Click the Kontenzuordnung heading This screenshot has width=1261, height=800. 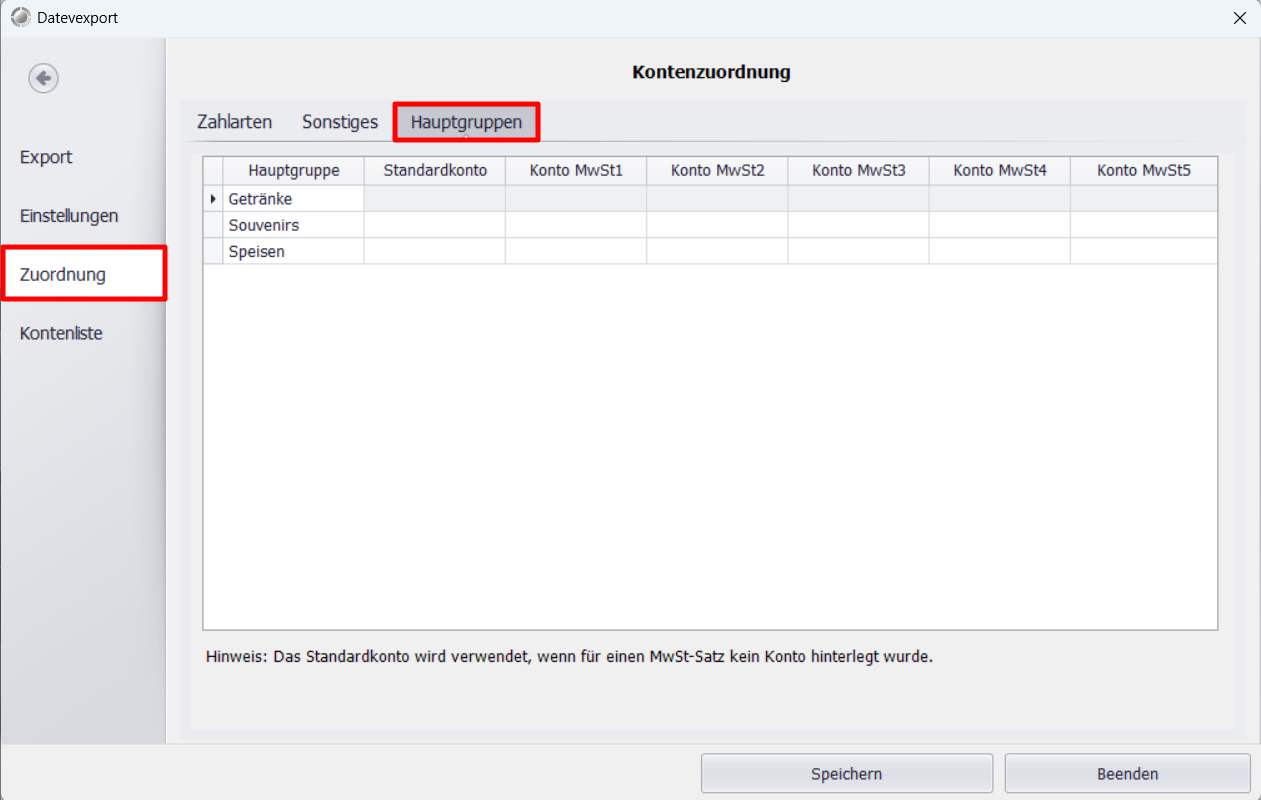click(711, 72)
